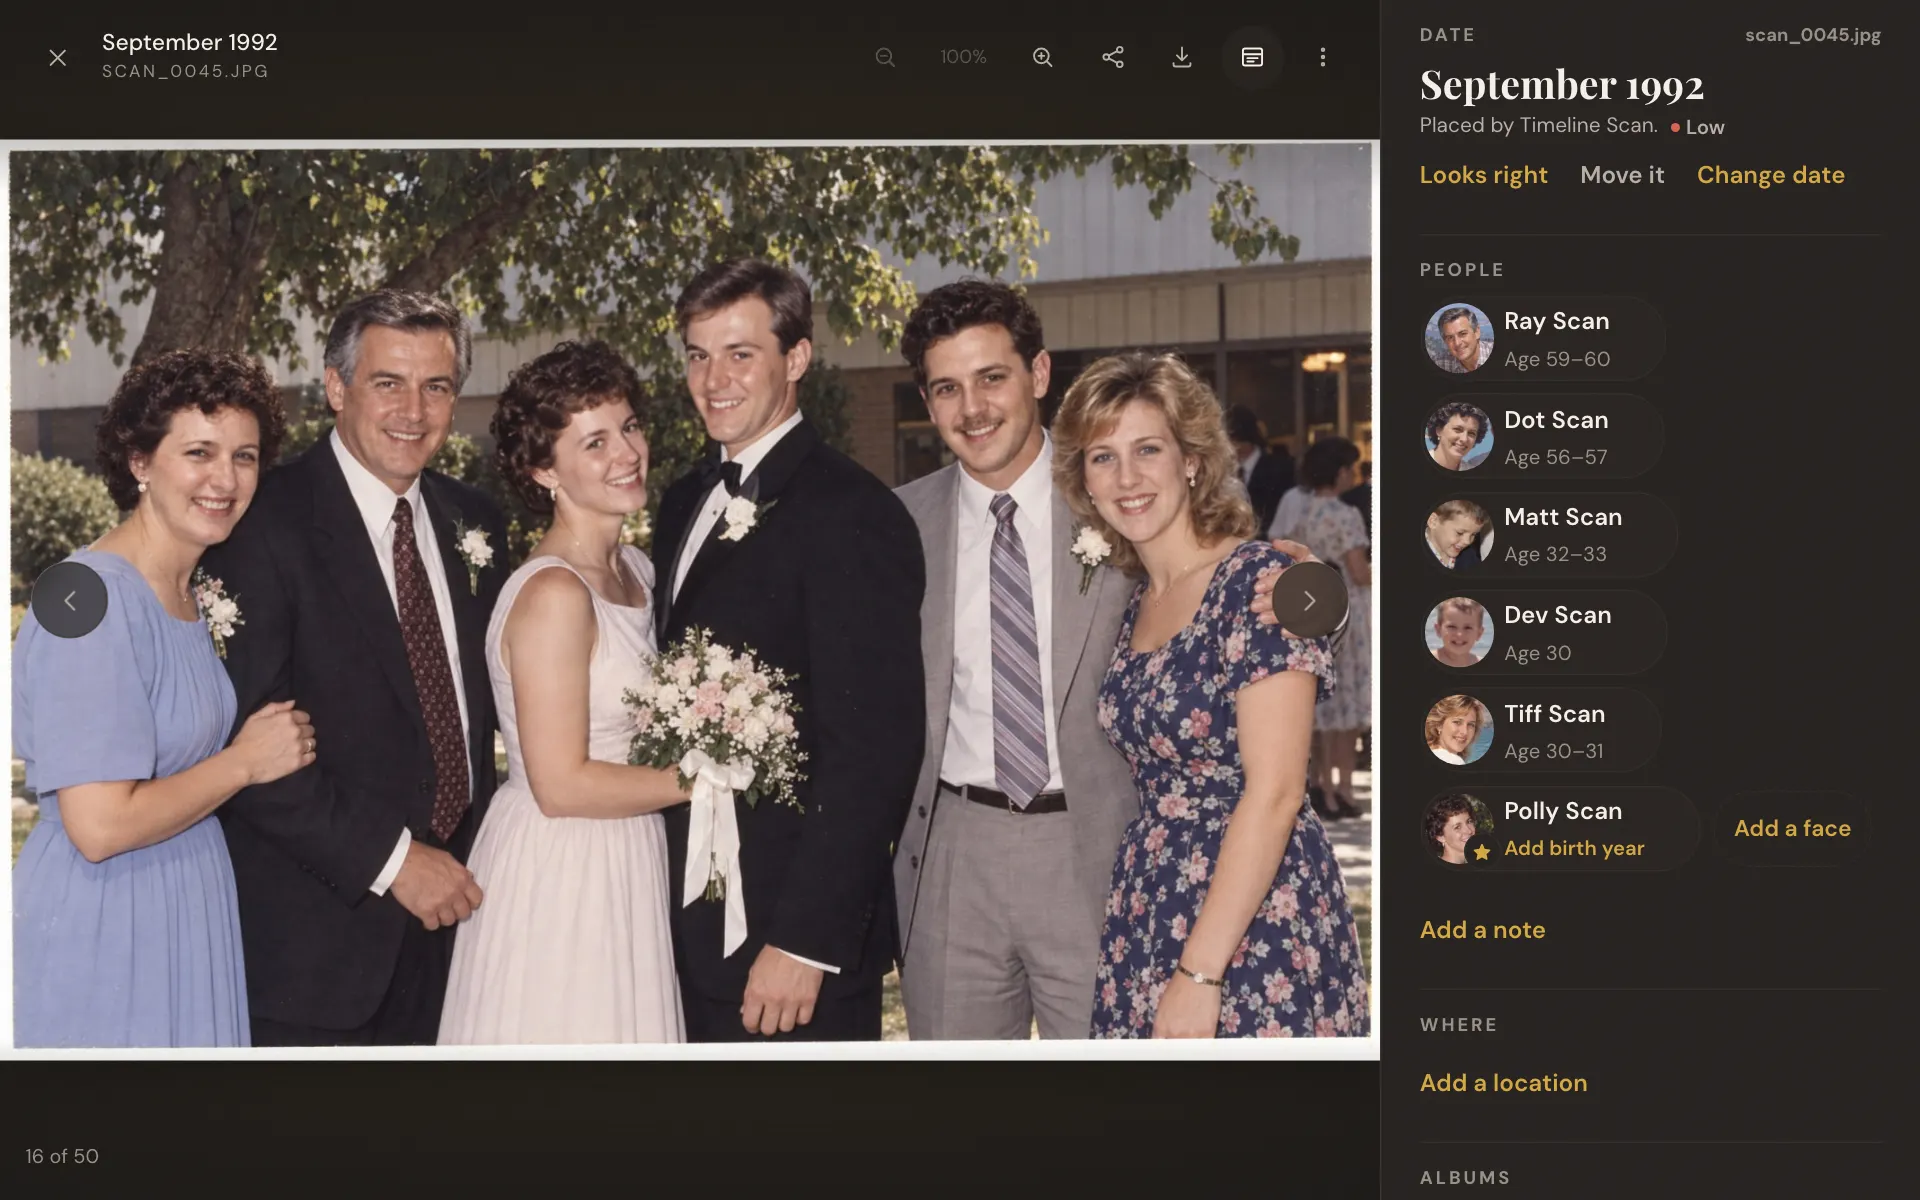
Task: Zoom in with the magnifier plus icon
Action: point(1042,57)
